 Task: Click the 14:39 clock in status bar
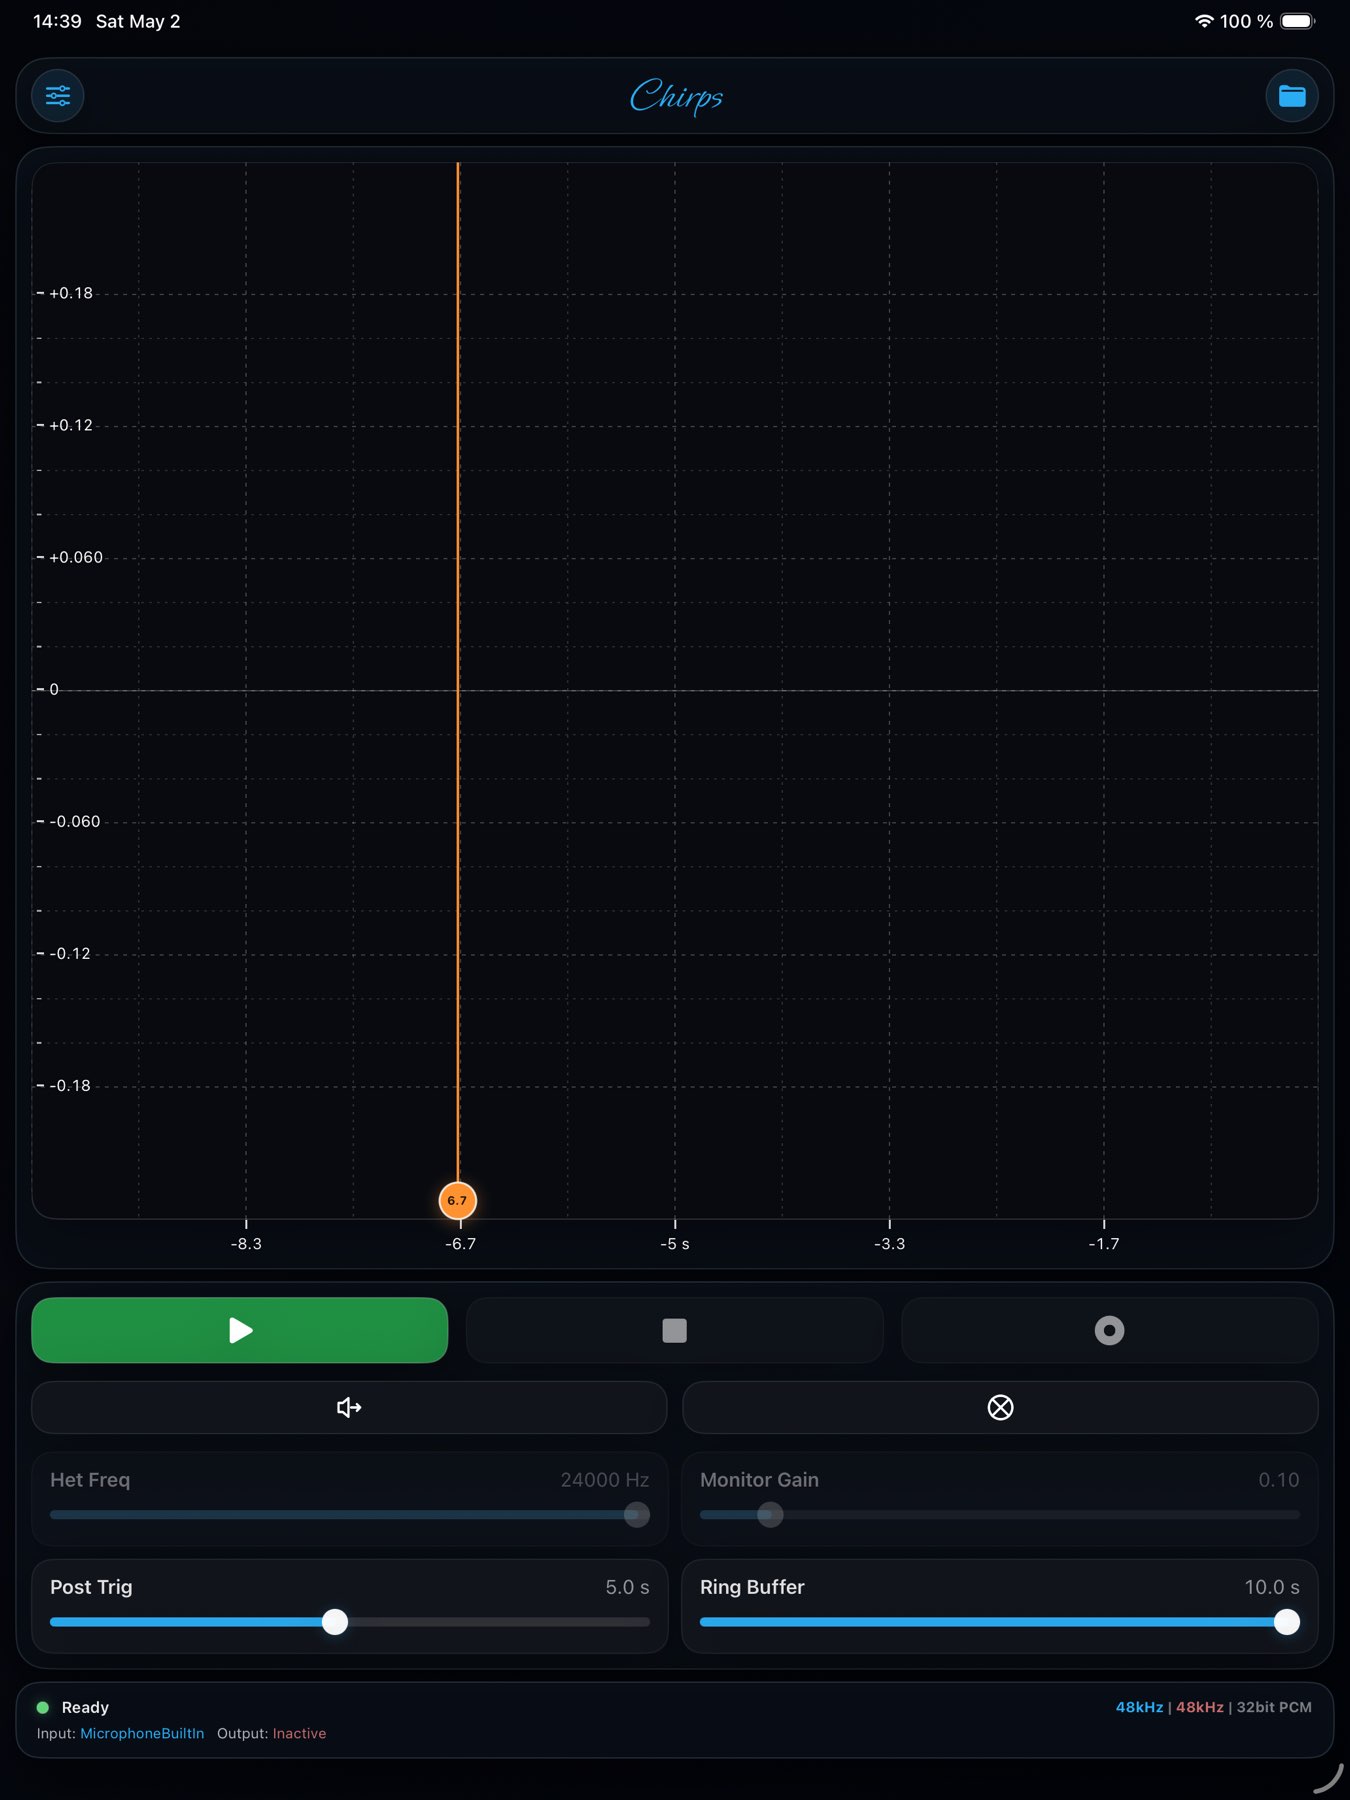pyautogui.click(x=57, y=21)
